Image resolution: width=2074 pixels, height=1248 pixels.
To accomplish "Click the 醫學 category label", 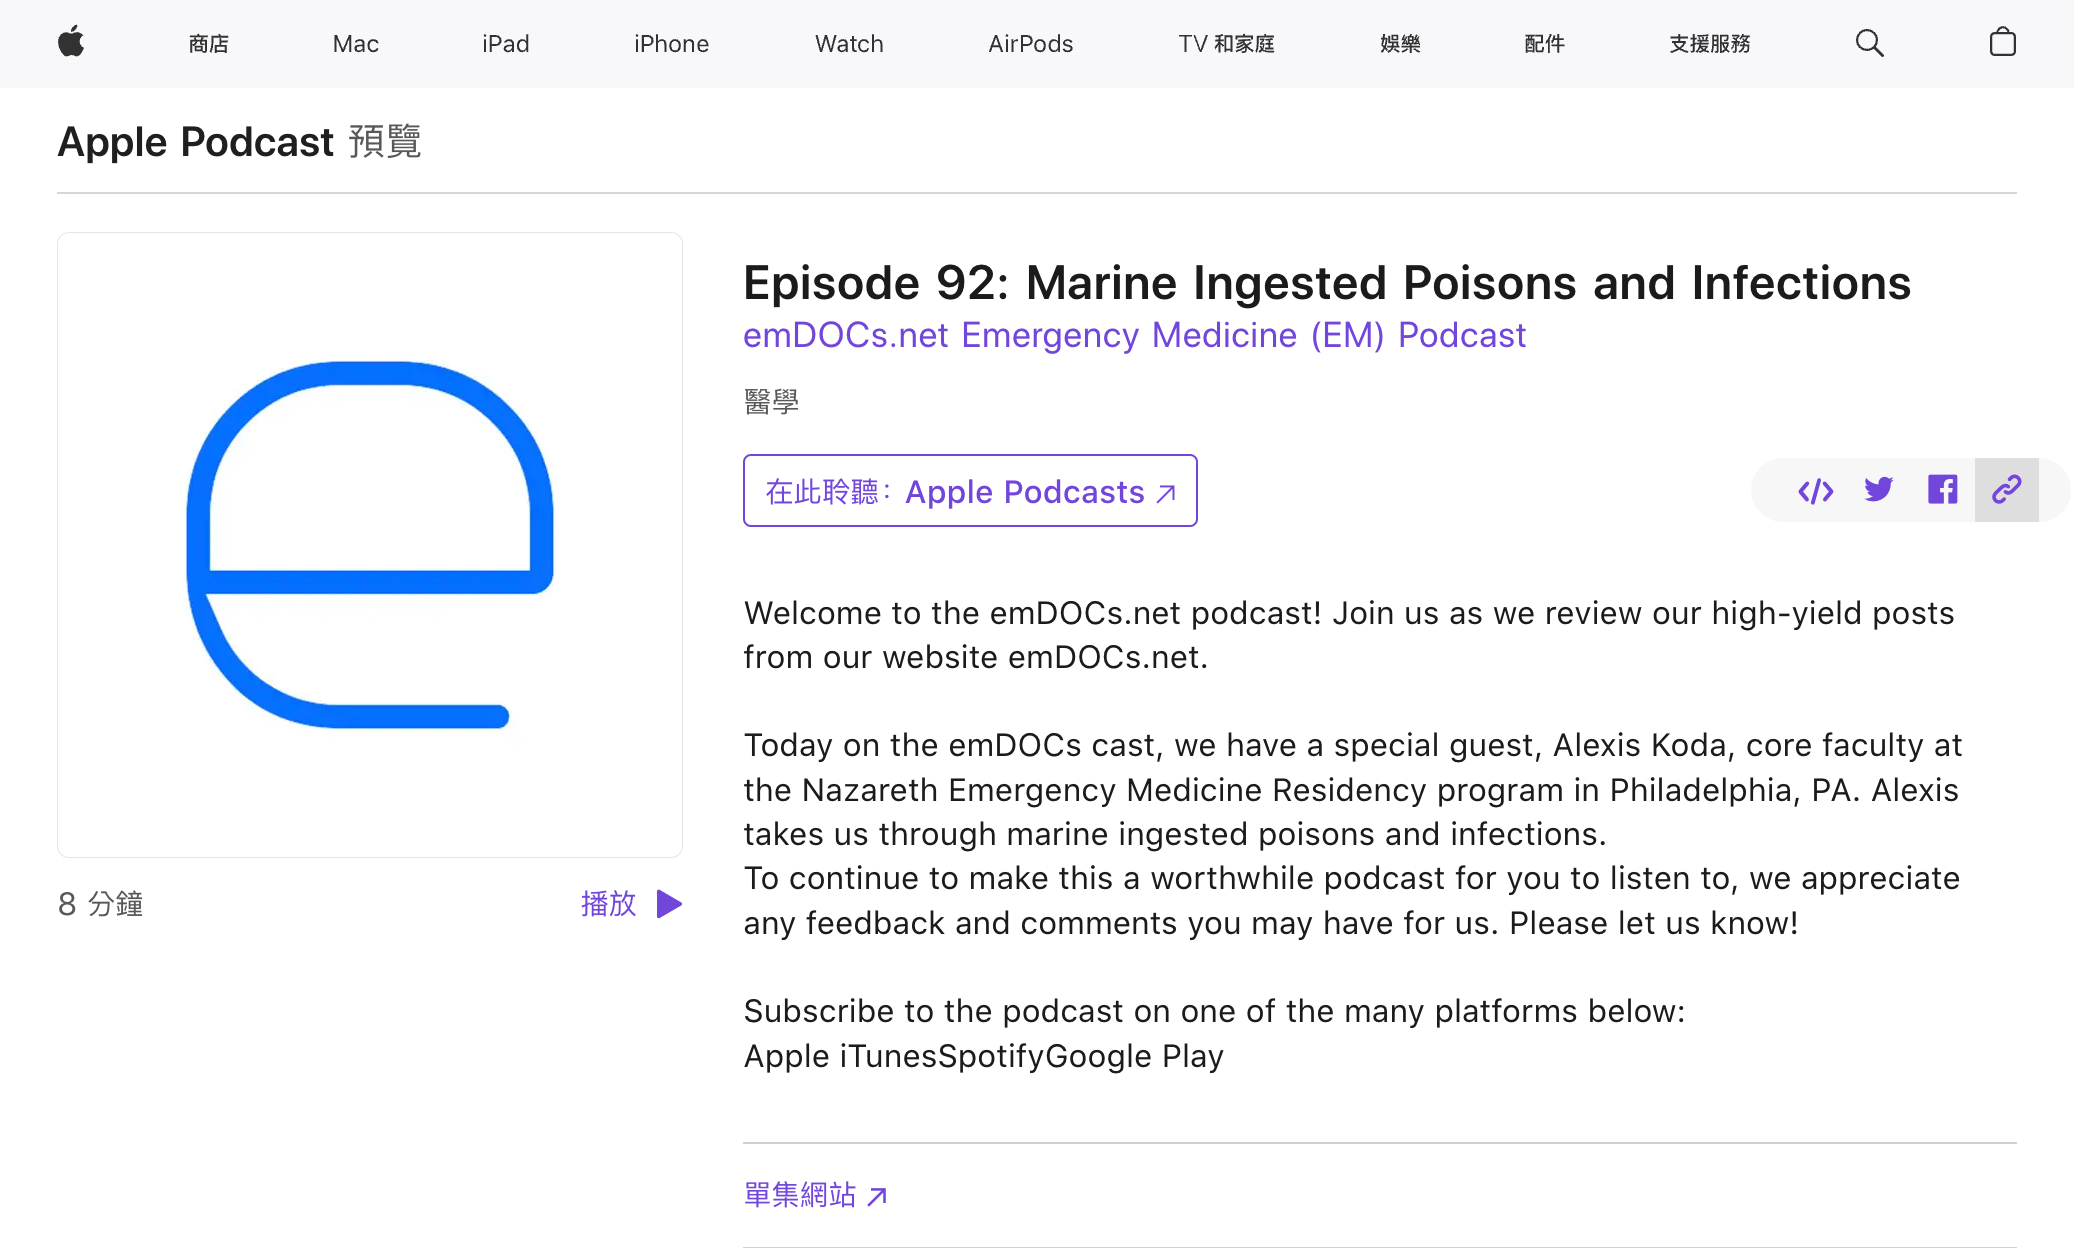I will [771, 402].
